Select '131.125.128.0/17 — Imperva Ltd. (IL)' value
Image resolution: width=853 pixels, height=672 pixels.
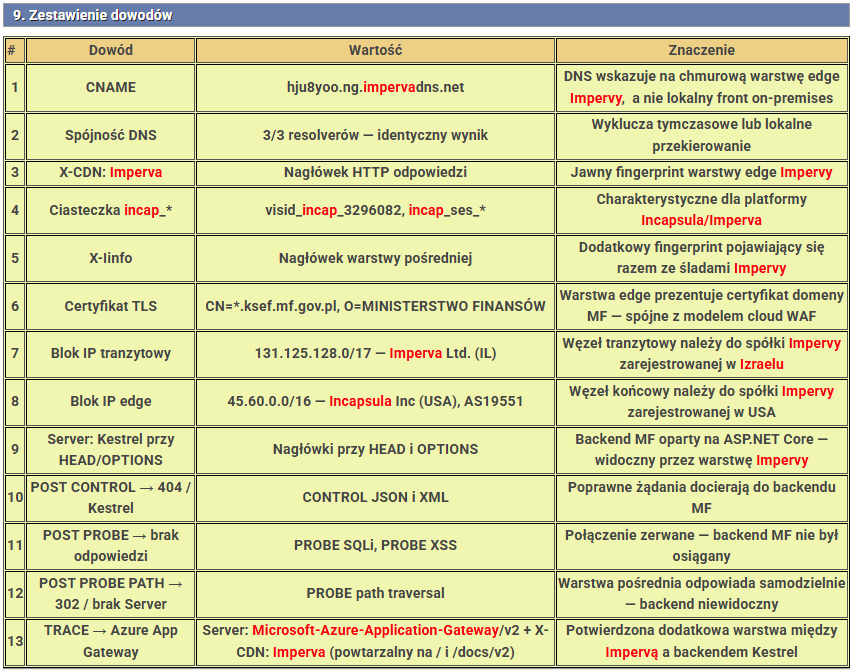[x=375, y=354]
